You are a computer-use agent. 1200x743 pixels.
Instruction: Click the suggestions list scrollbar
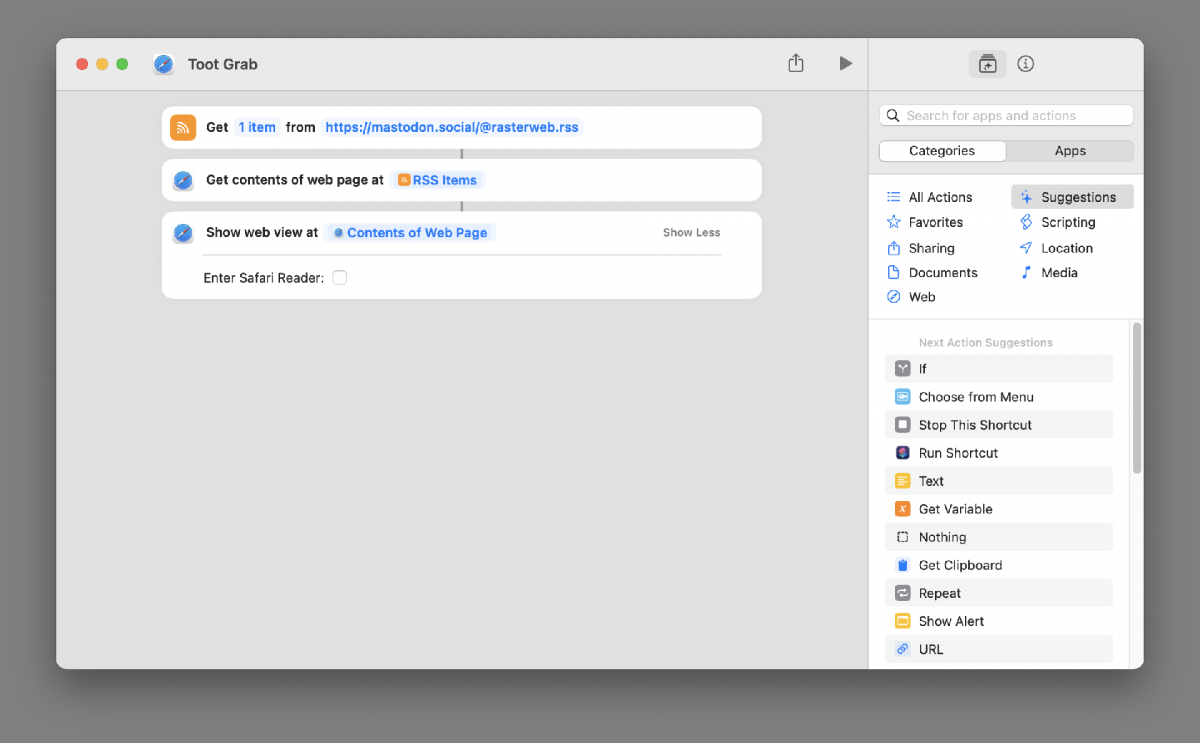coord(1137,398)
